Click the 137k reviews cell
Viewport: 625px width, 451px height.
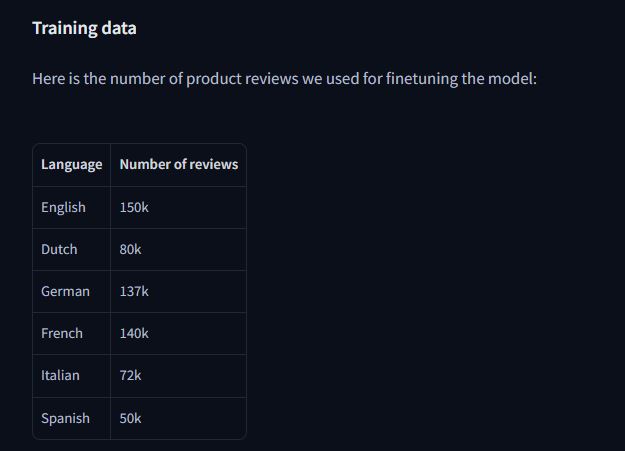179,291
